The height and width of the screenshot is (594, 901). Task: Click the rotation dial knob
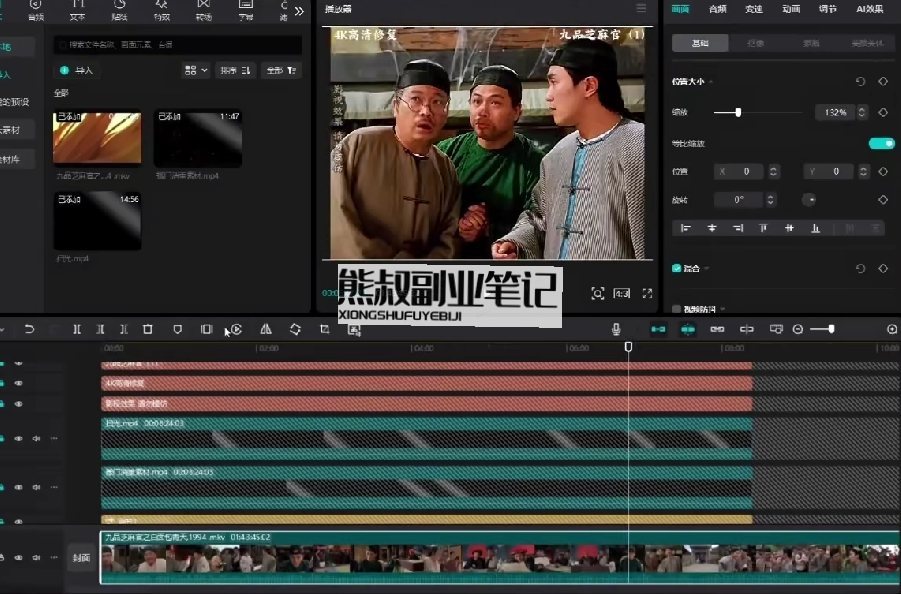point(809,200)
